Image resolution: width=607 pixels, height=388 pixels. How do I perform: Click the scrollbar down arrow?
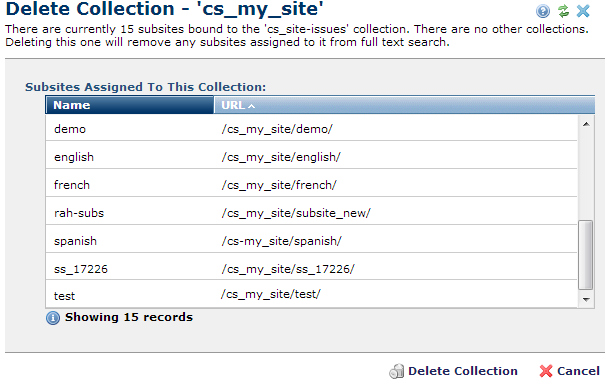point(586,299)
